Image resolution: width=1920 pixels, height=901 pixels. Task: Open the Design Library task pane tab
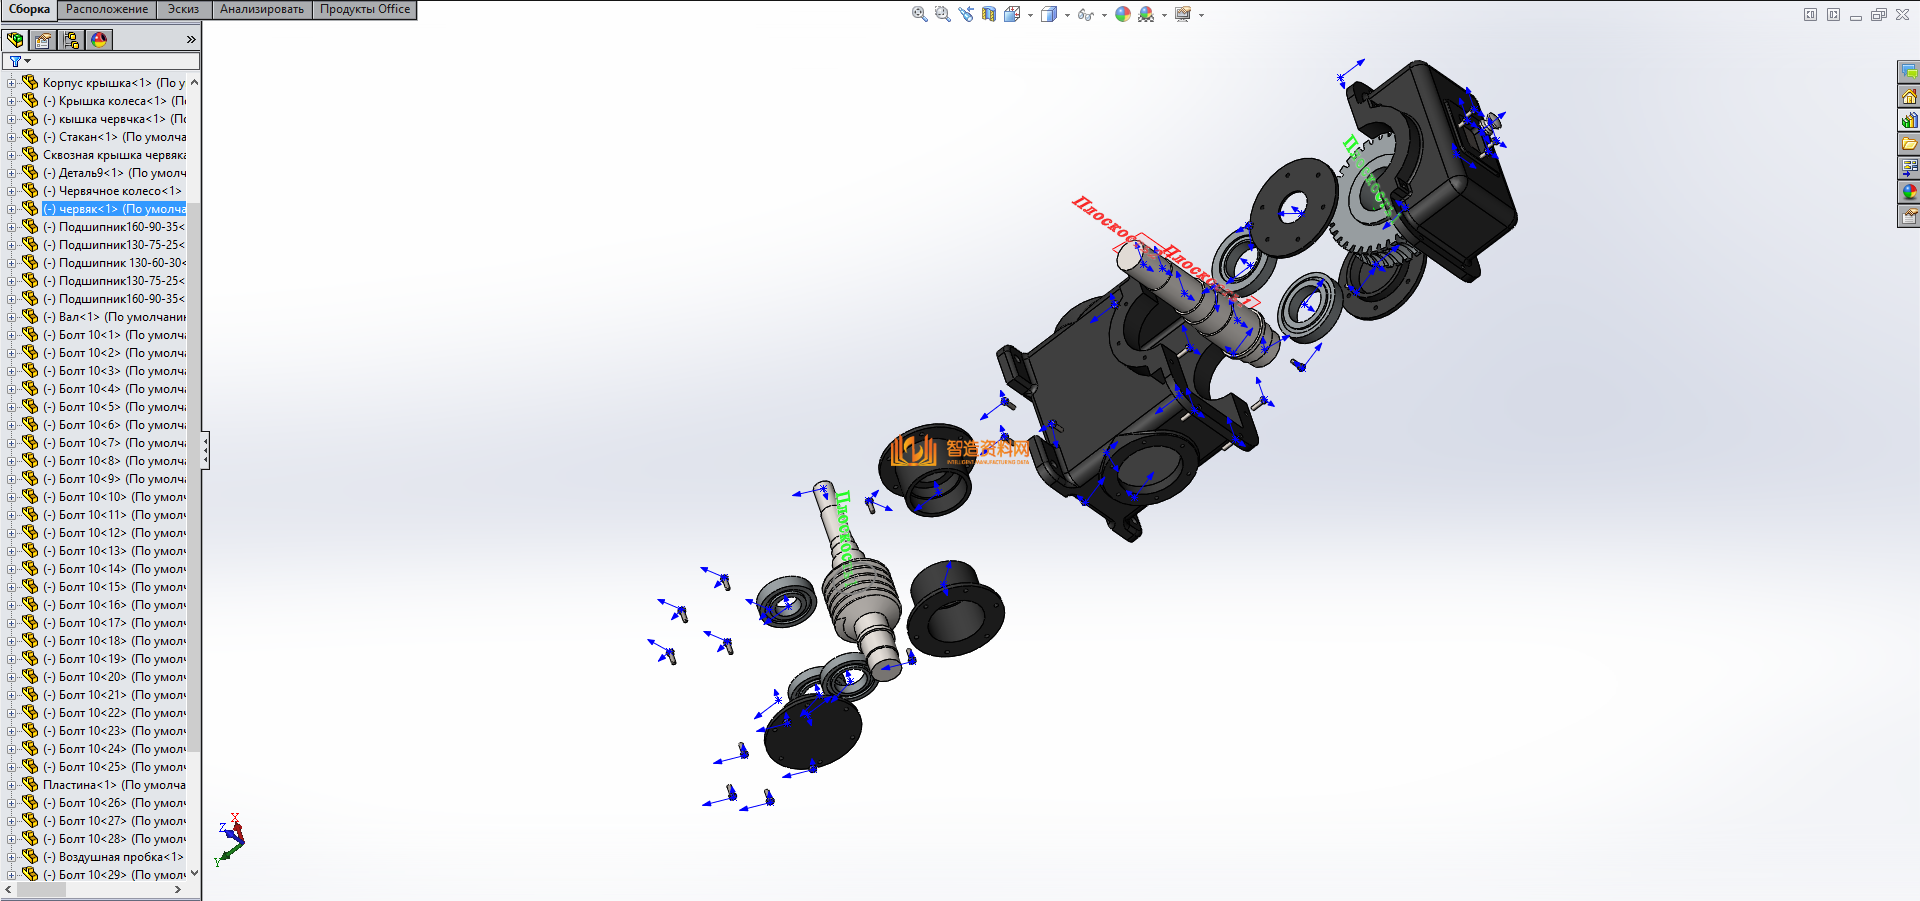pos(1909,120)
